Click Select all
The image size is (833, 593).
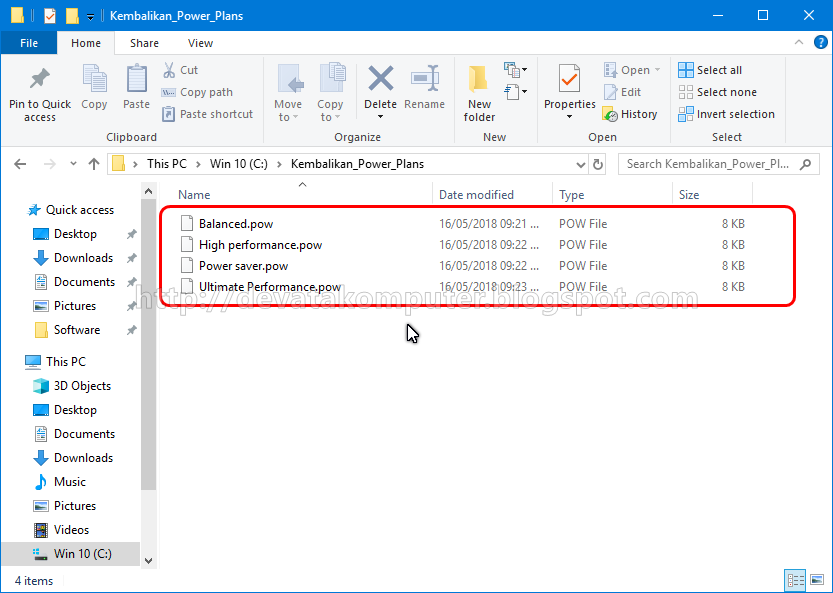point(710,70)
